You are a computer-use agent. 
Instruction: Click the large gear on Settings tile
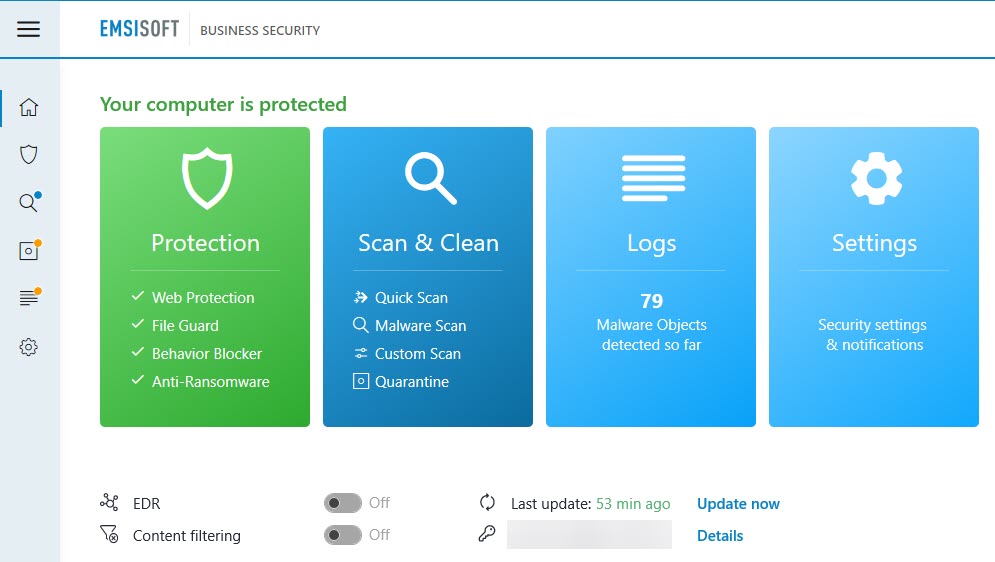point(876,178)
